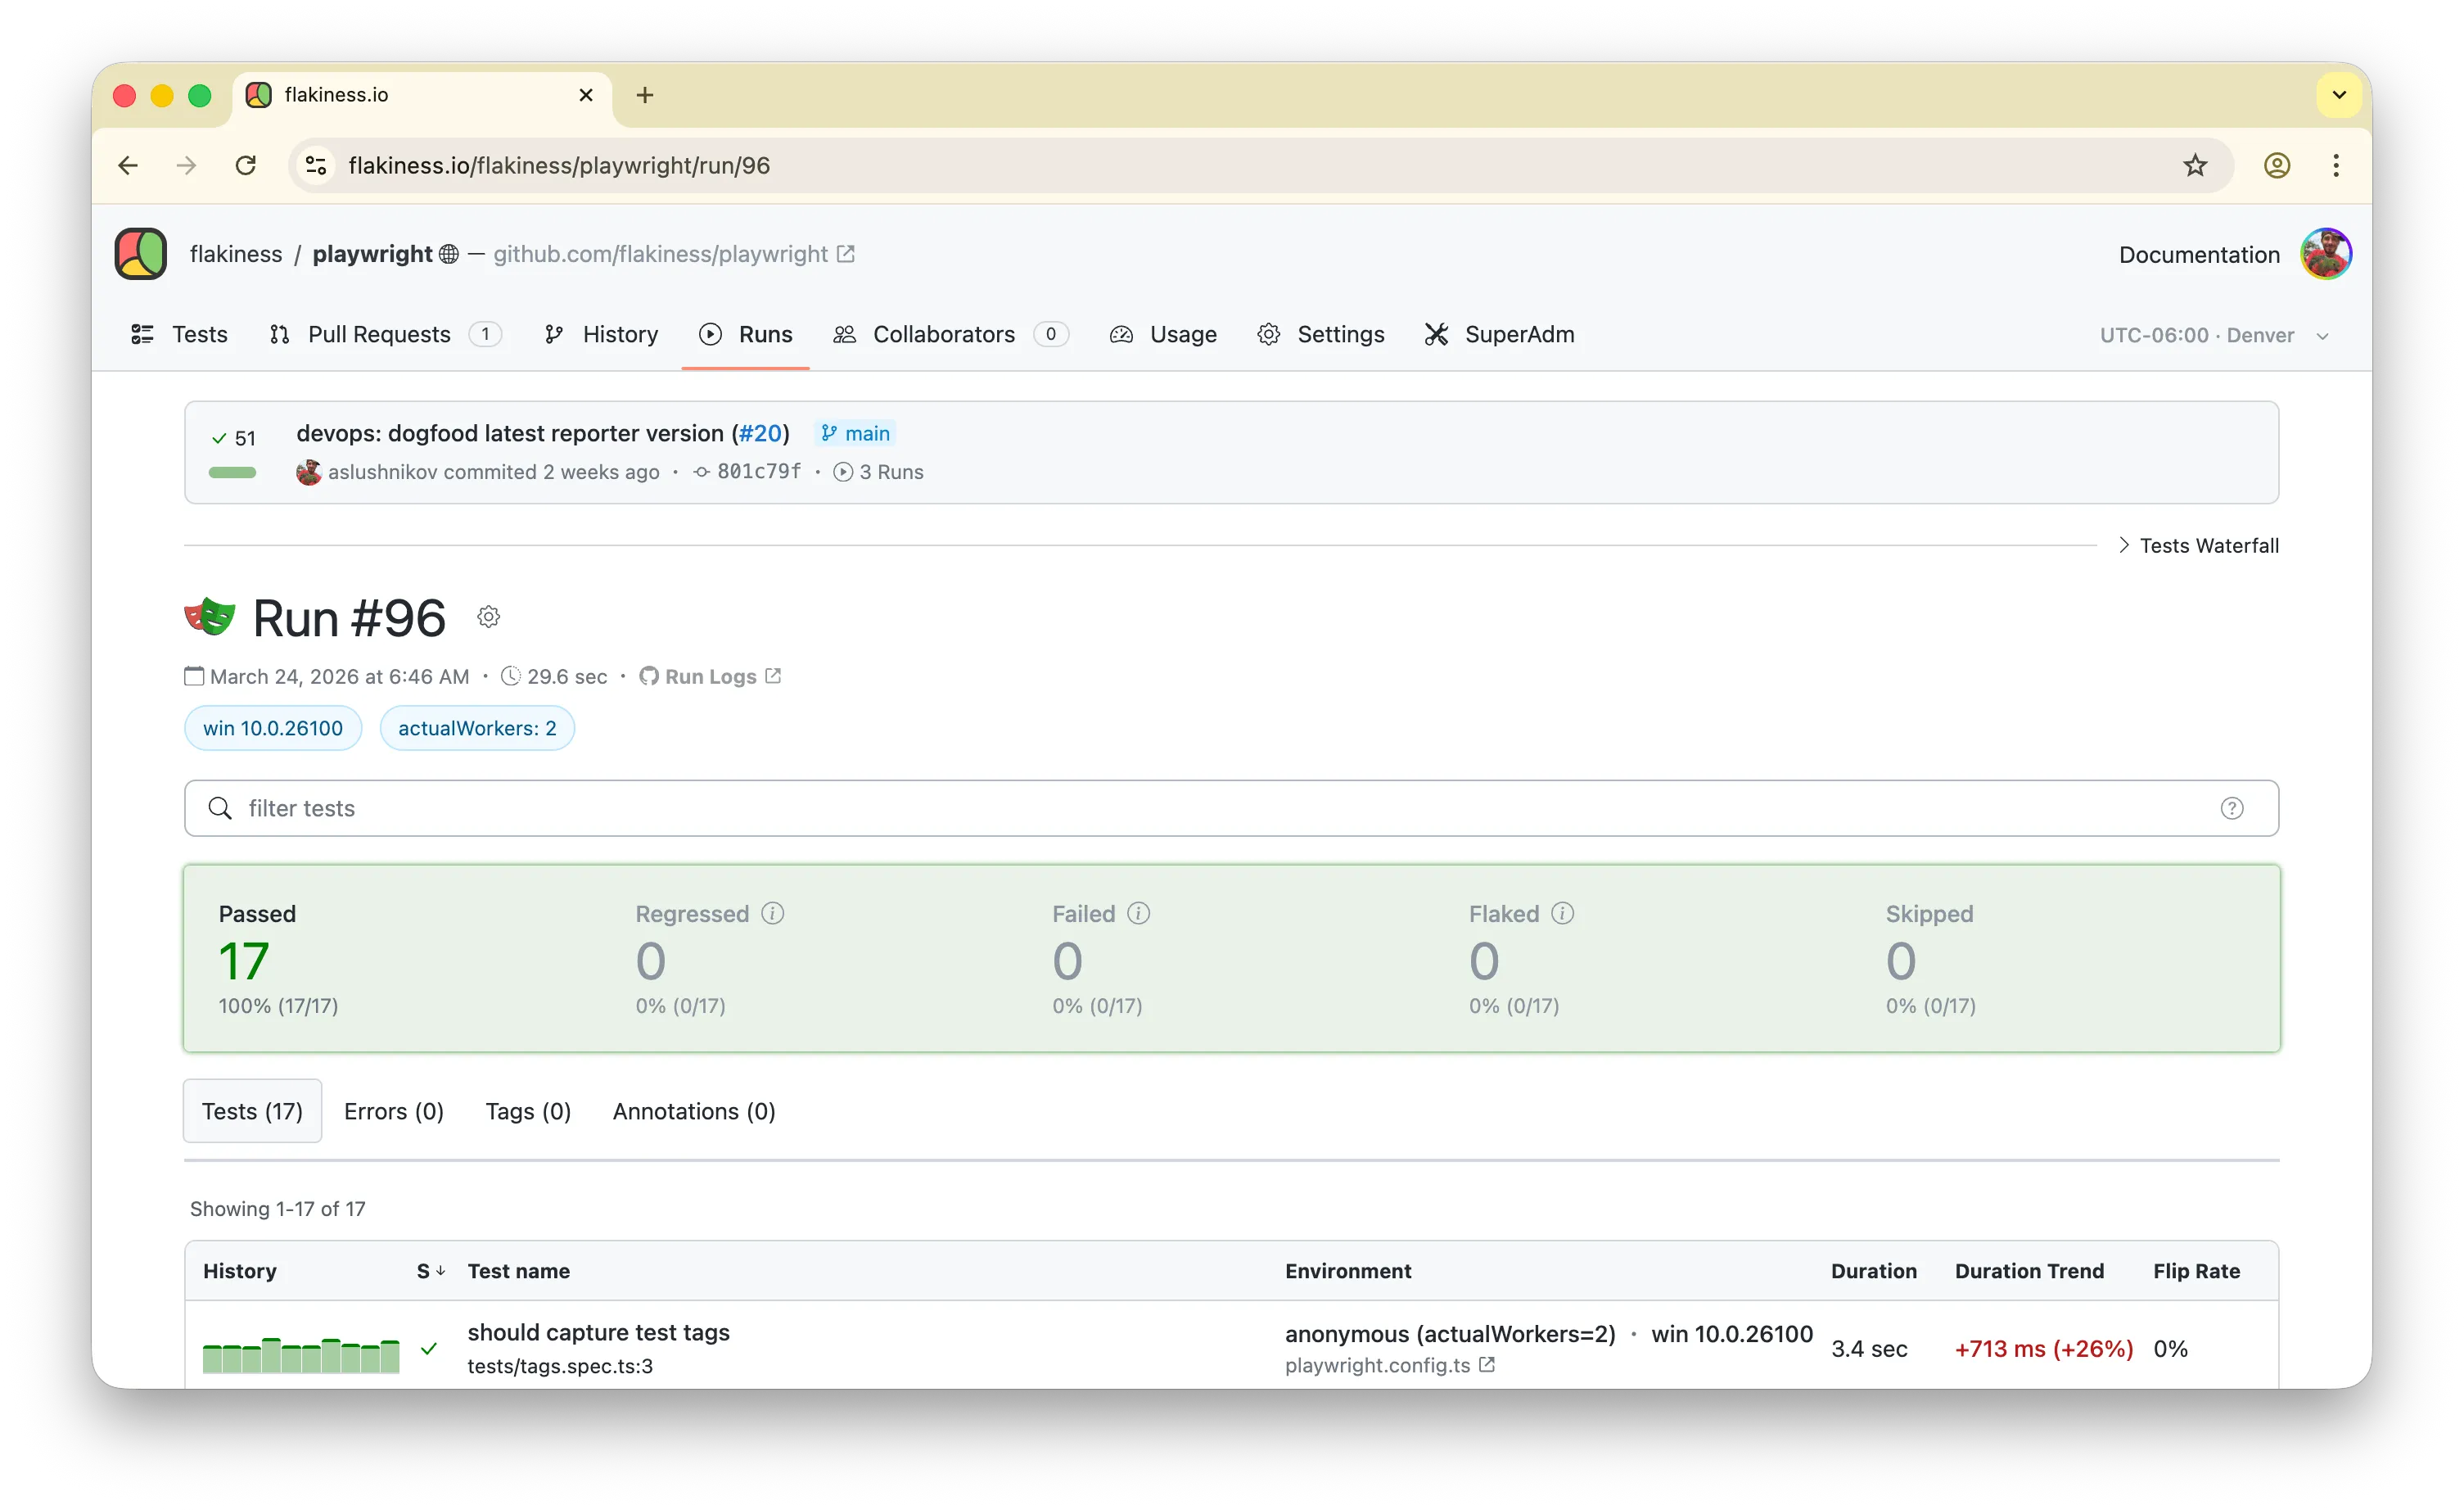Click the playwright project breadcrumb

pos(372,254)
